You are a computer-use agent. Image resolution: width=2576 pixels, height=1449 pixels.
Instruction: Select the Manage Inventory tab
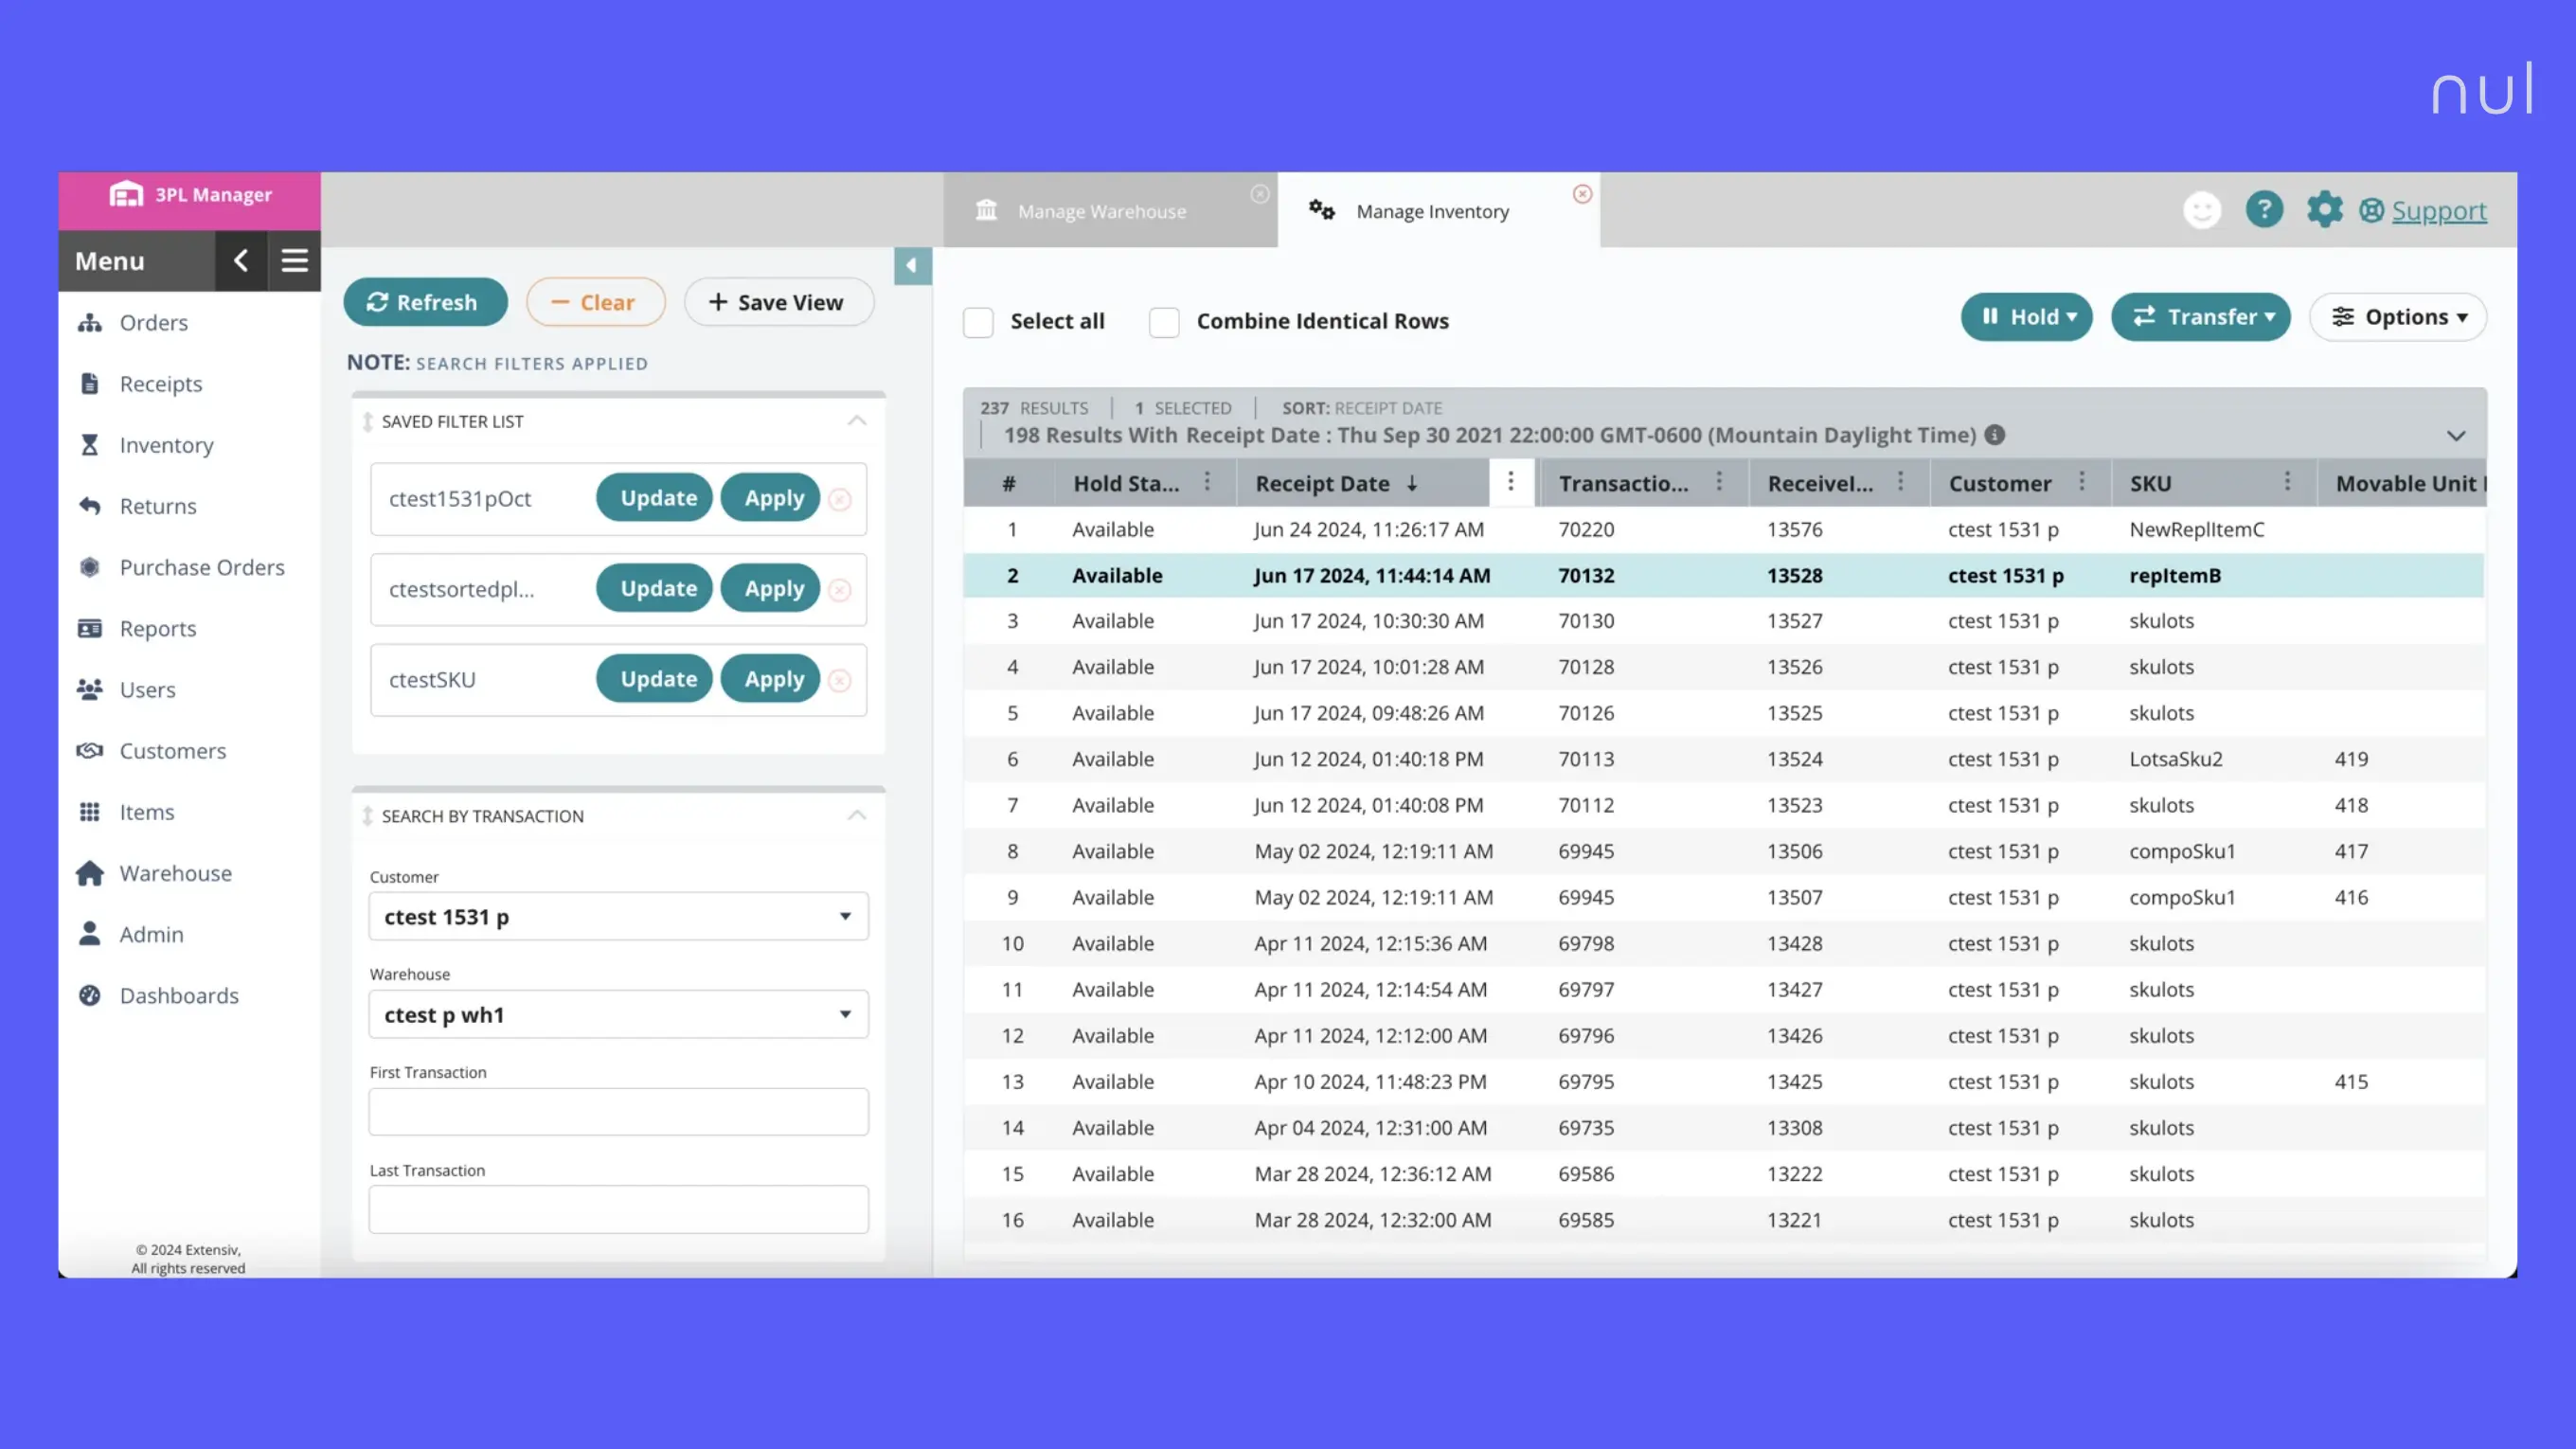click(1431, 210)
